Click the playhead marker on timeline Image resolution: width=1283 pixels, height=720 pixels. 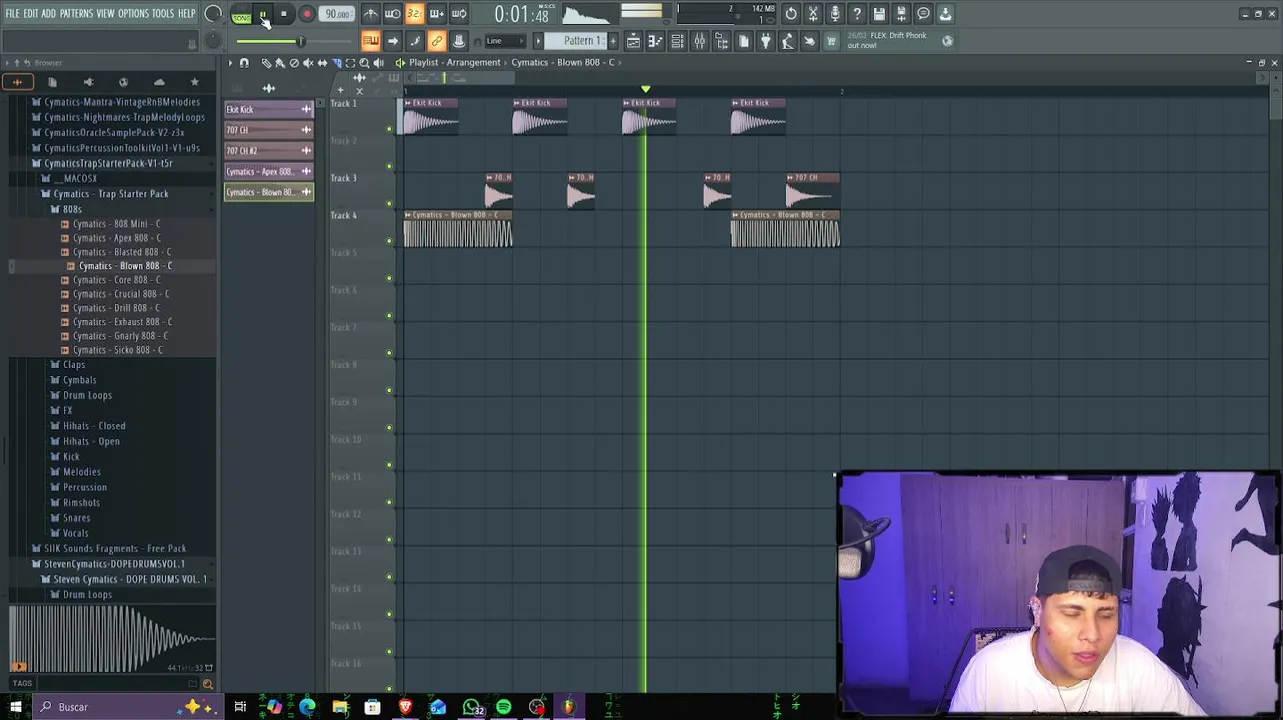pos(645,89)
